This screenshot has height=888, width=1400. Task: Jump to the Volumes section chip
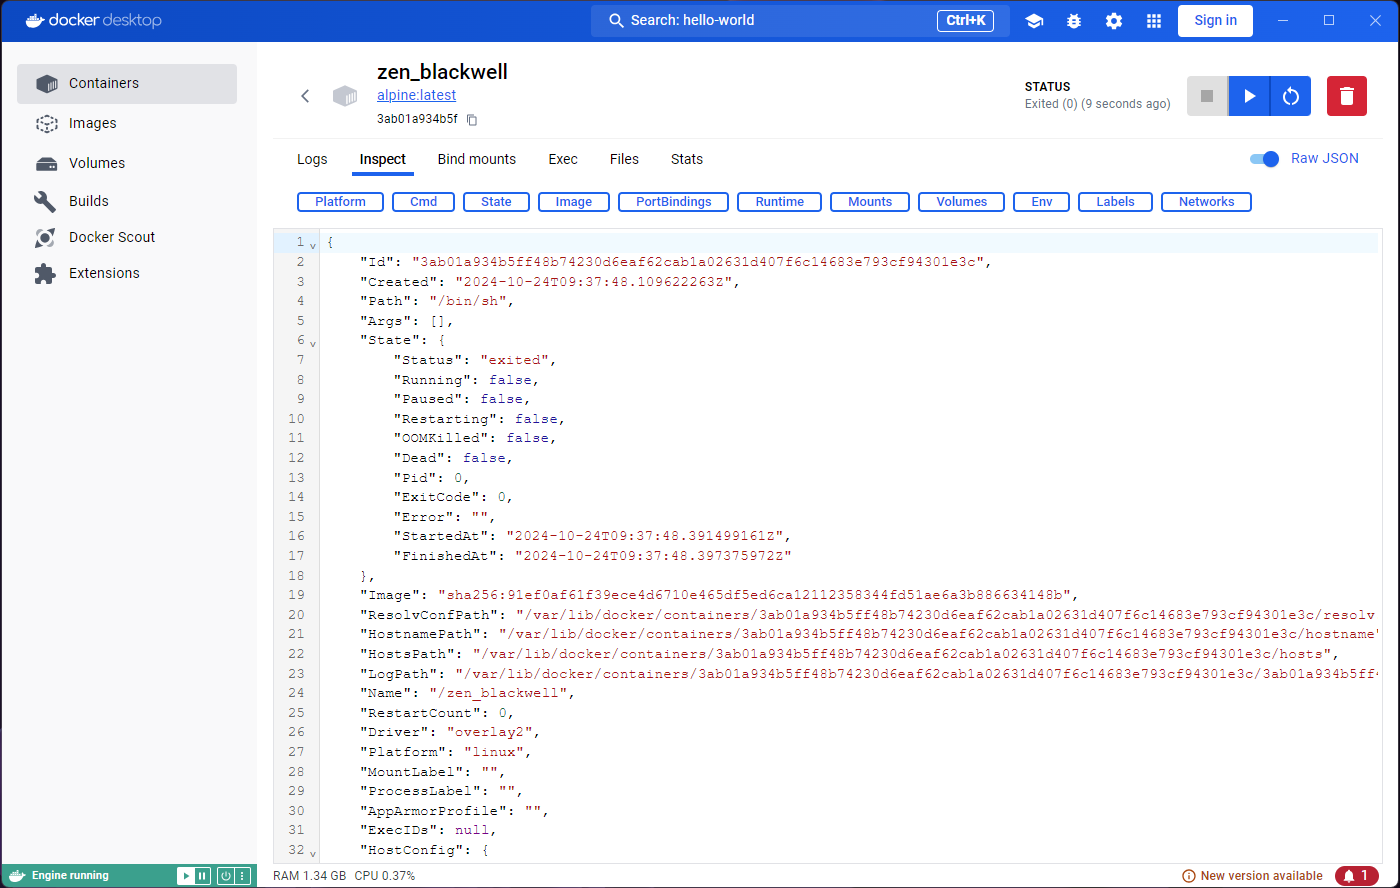pyautogui.click(x=962, y=202)
